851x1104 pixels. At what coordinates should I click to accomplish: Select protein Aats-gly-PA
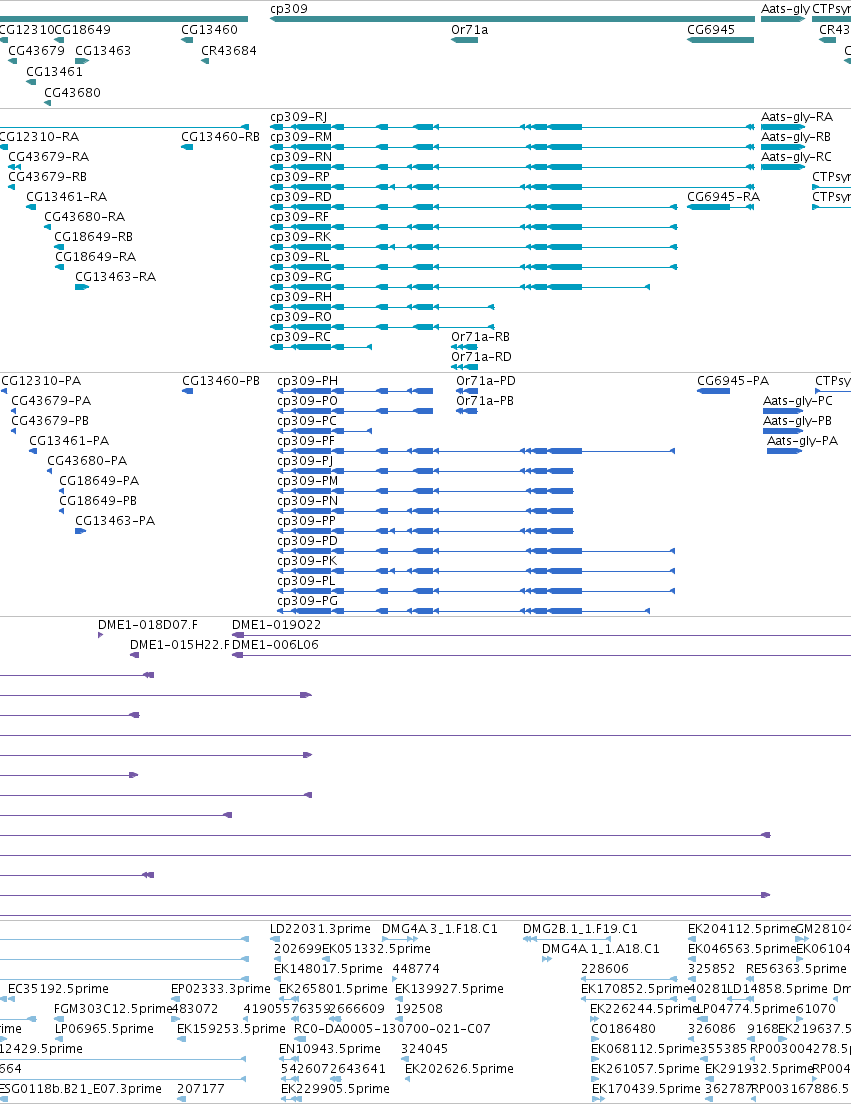pos(802,441)
